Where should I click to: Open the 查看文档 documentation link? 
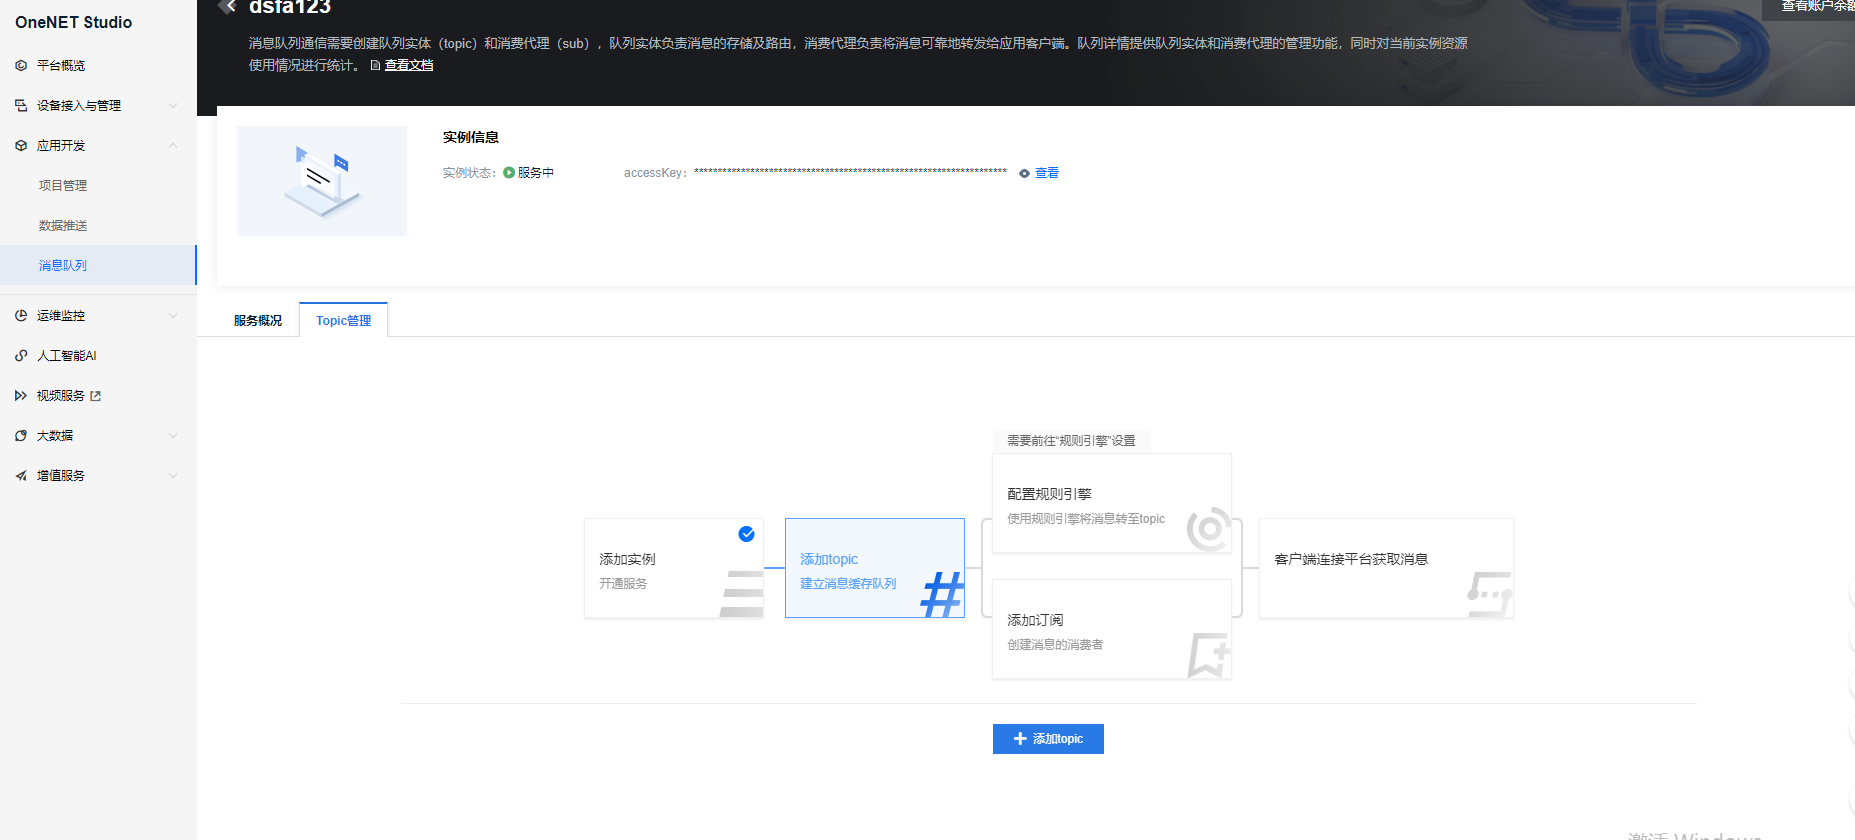(408, 65)
